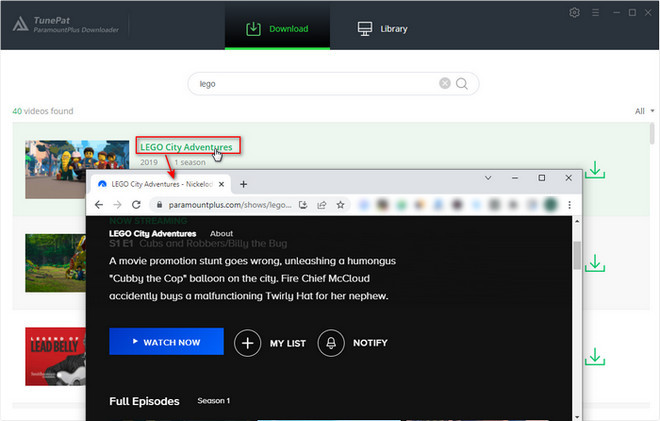This screenshot has height=421, width=660.
Task: Click the search magnifier icon
Action: (462, 84)
